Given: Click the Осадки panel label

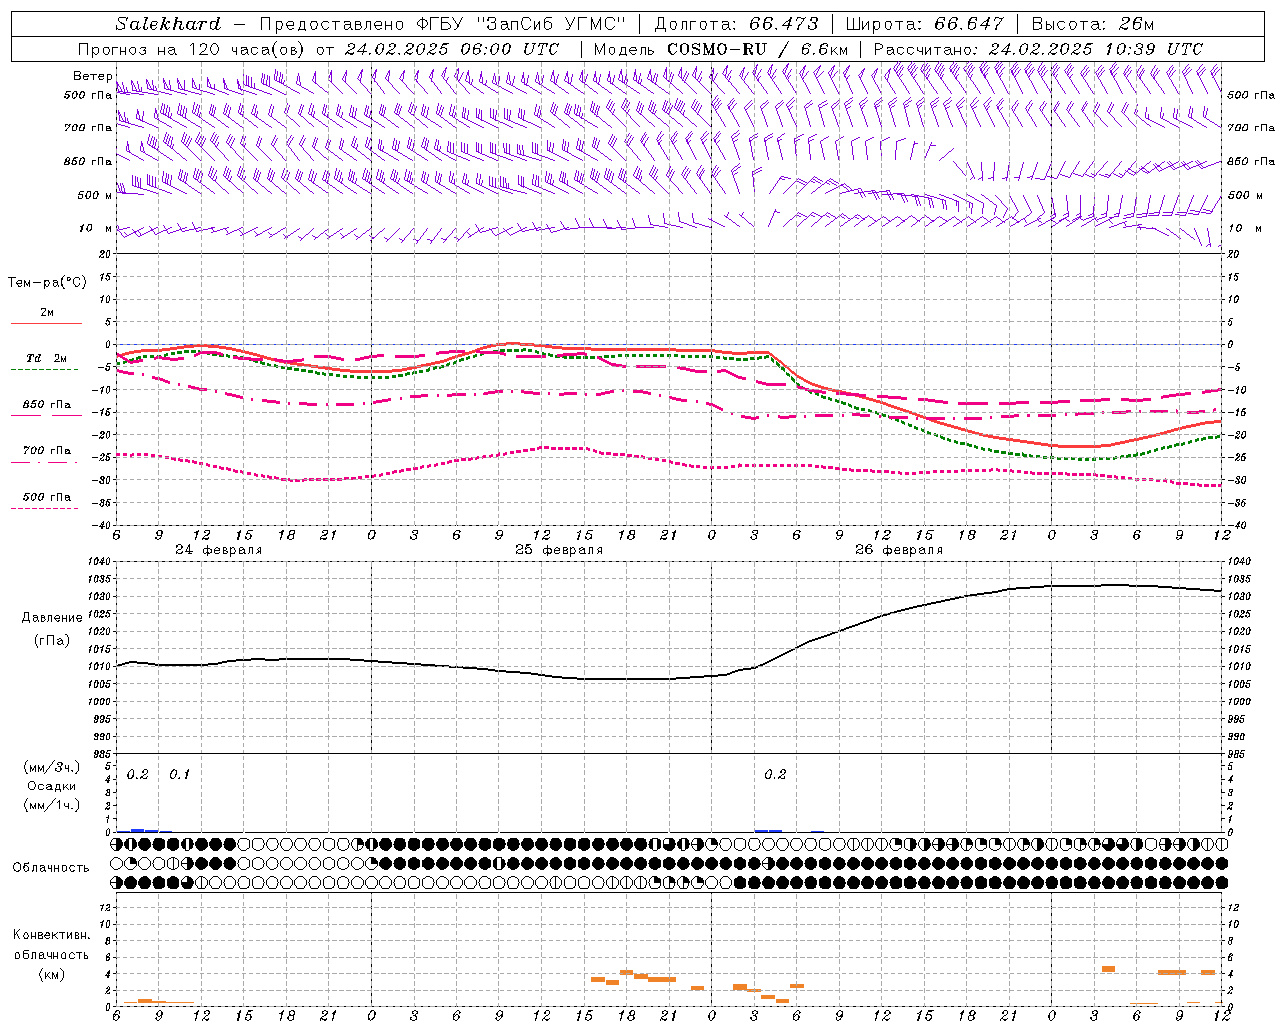Looking at the screenshot, I should (x=52, y=786).
